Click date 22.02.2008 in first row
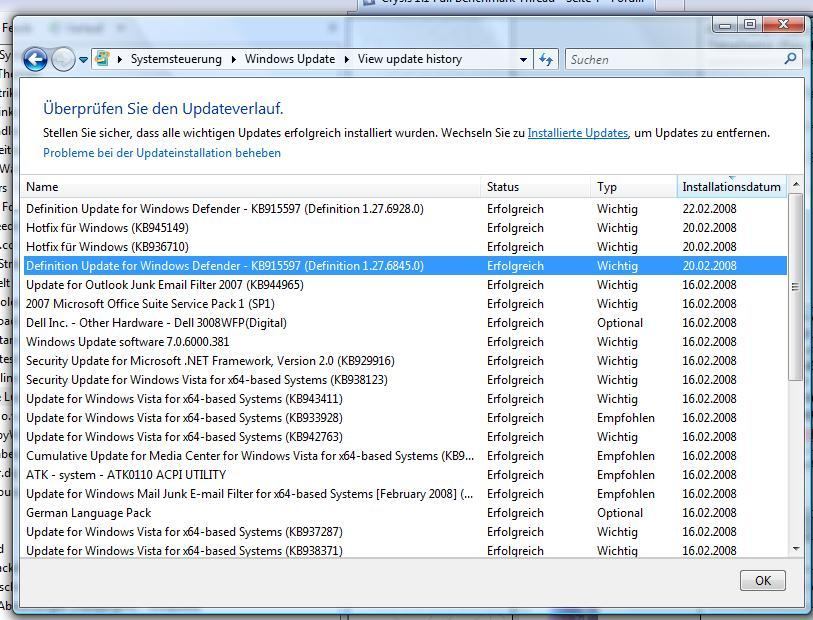The height and width of the screenshot is (620, 813). coord(709,209)
